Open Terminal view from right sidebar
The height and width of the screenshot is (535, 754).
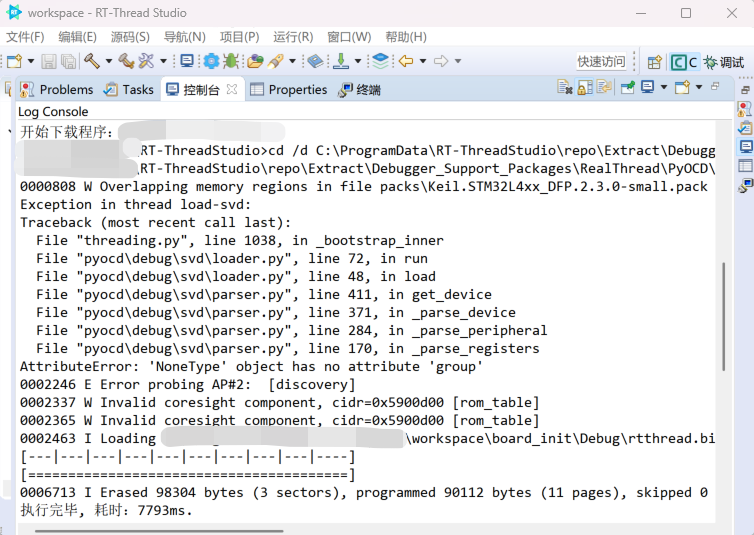(745, 185)
